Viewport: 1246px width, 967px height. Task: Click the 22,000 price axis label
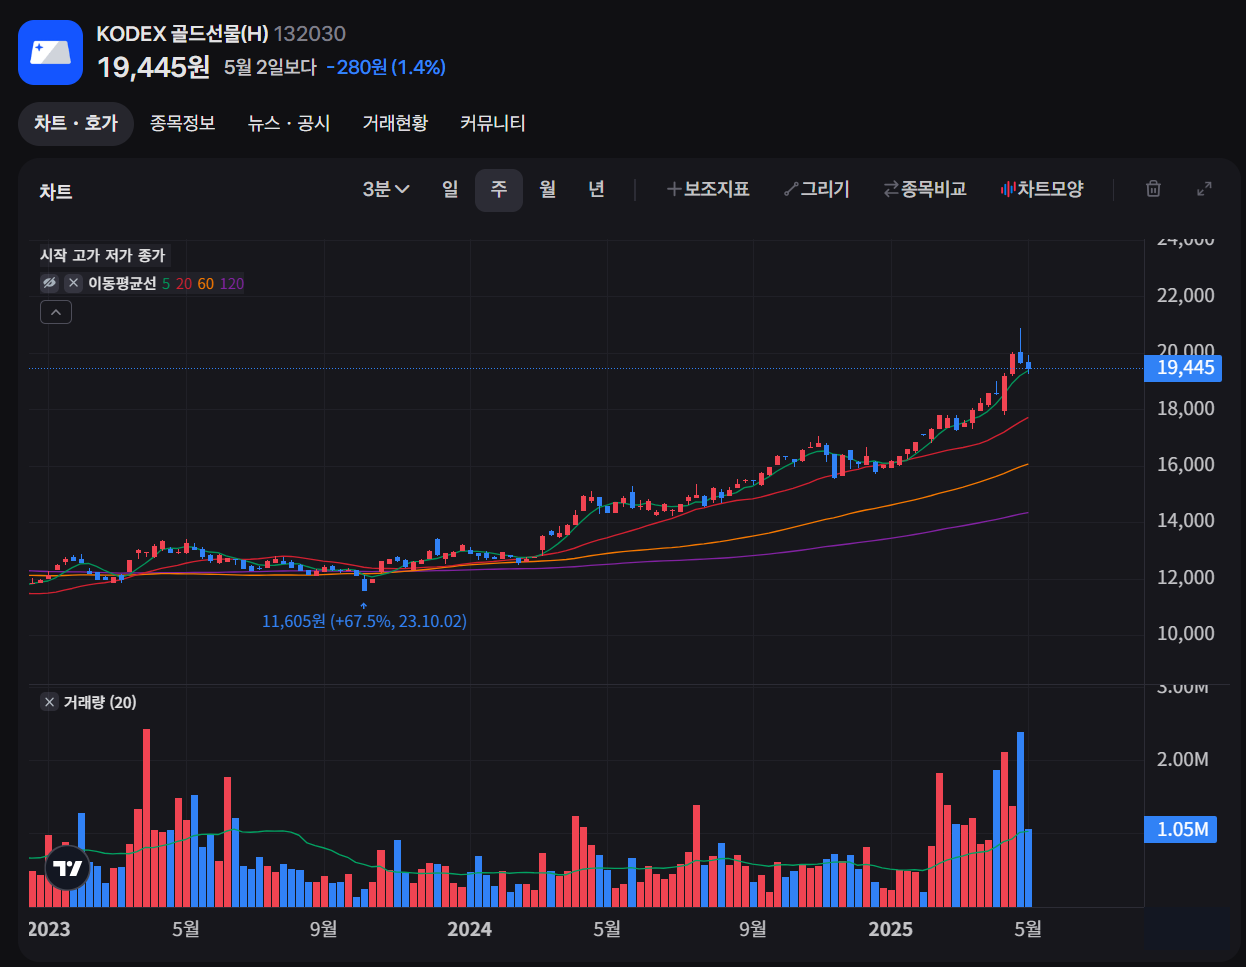coord(1185,295)
